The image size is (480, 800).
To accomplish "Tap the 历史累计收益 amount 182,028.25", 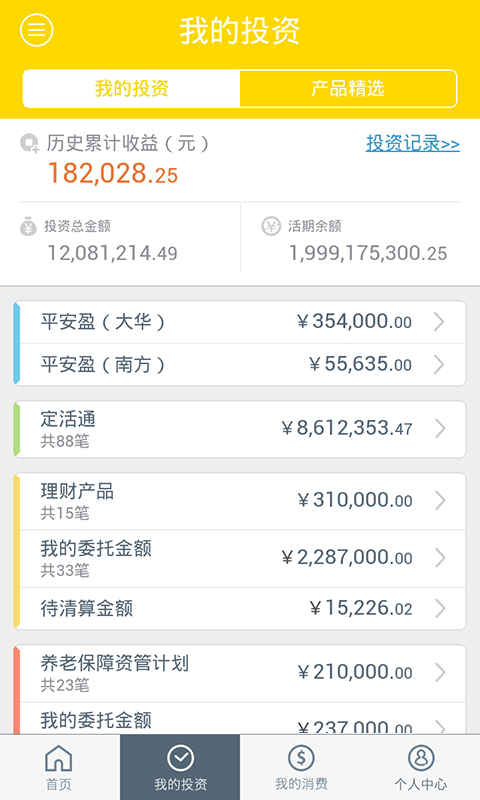I will pyautogui.click(x=113, y=173).
